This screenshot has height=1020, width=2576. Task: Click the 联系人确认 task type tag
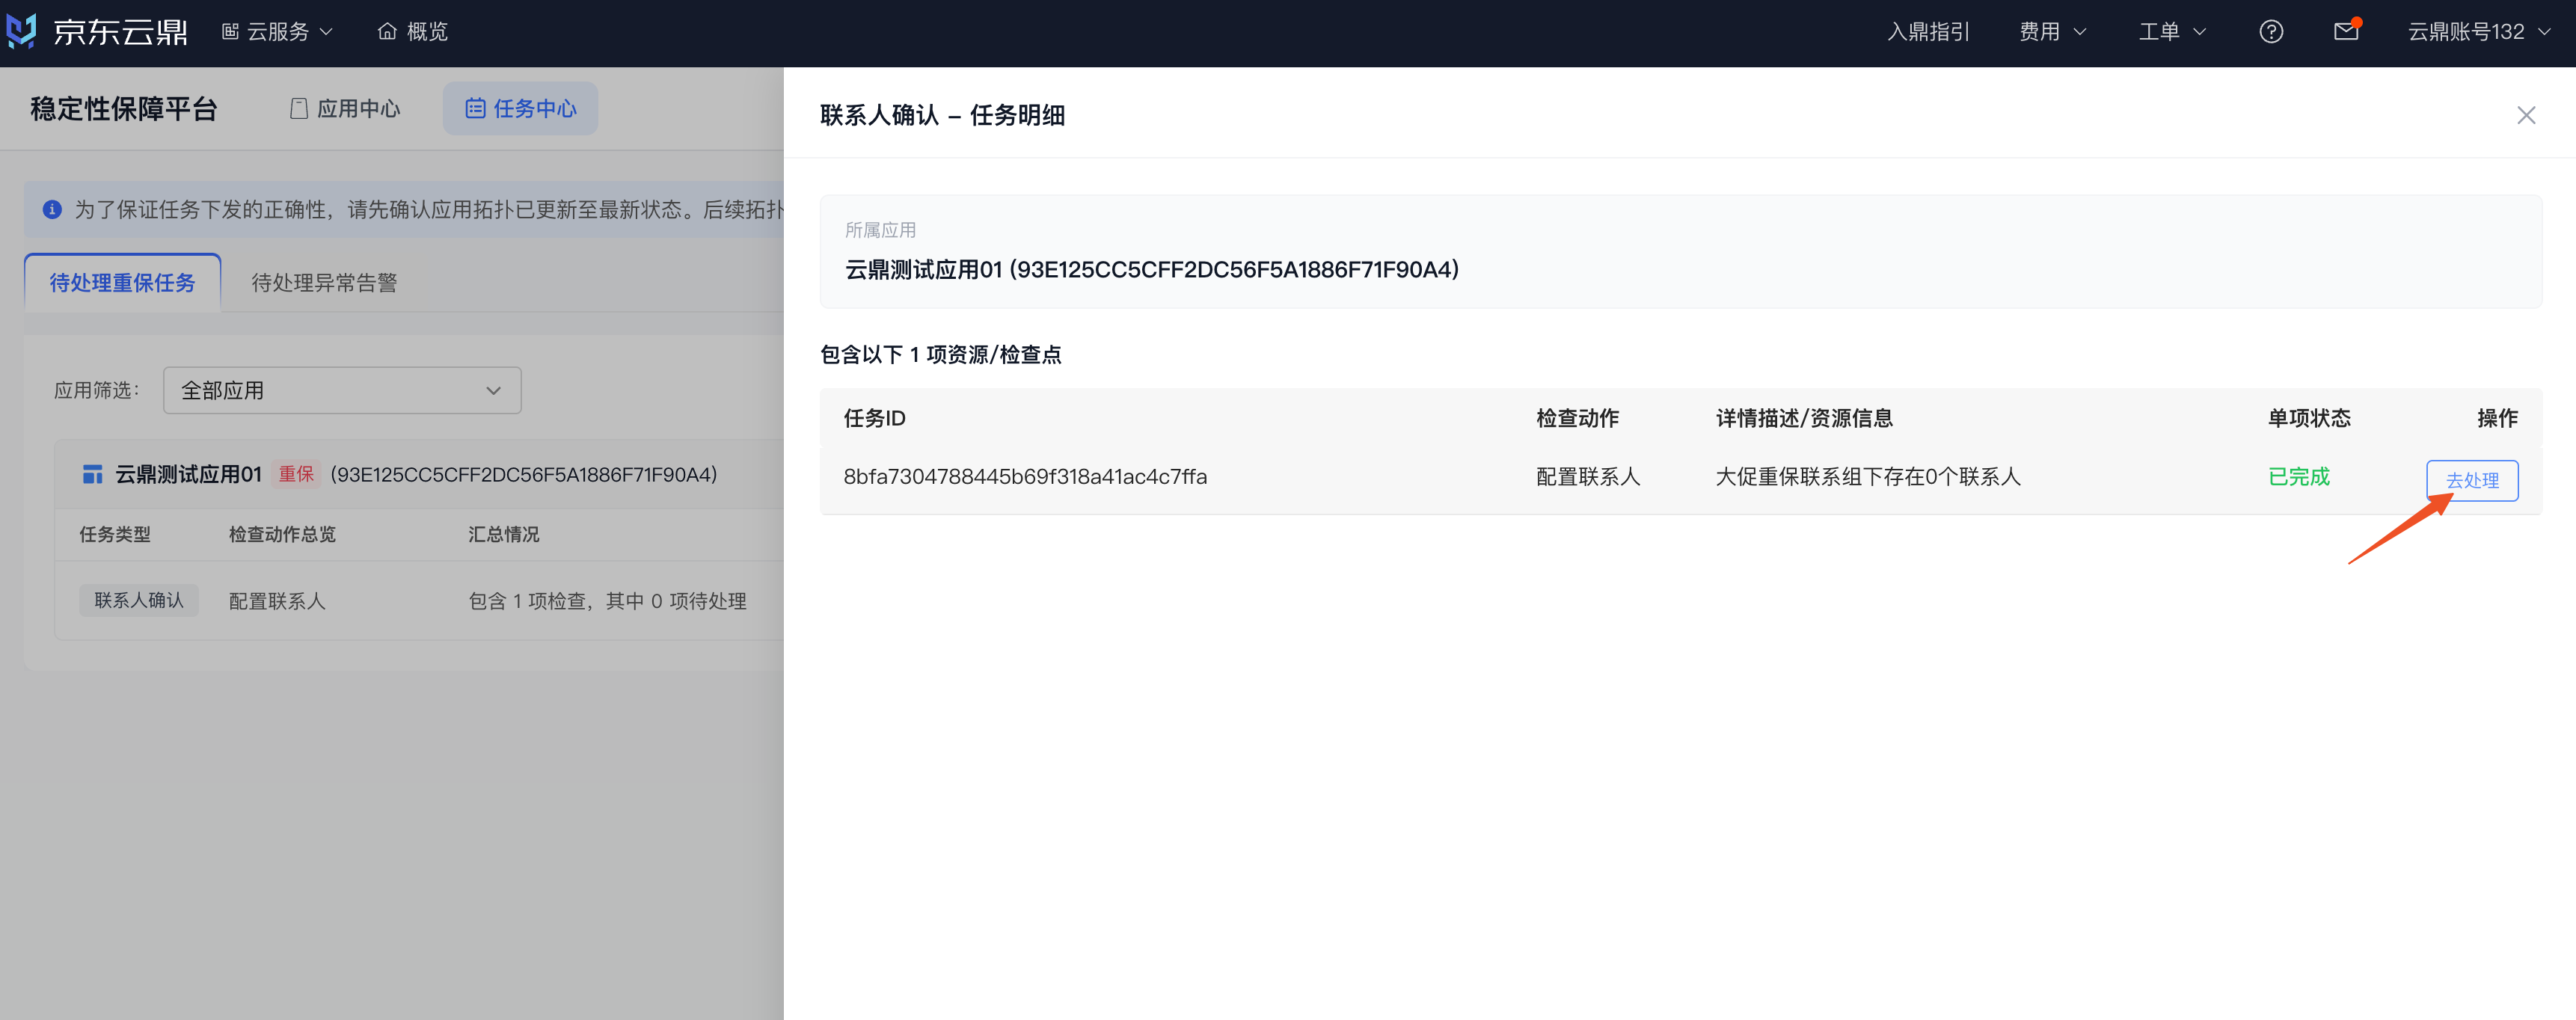139,600
